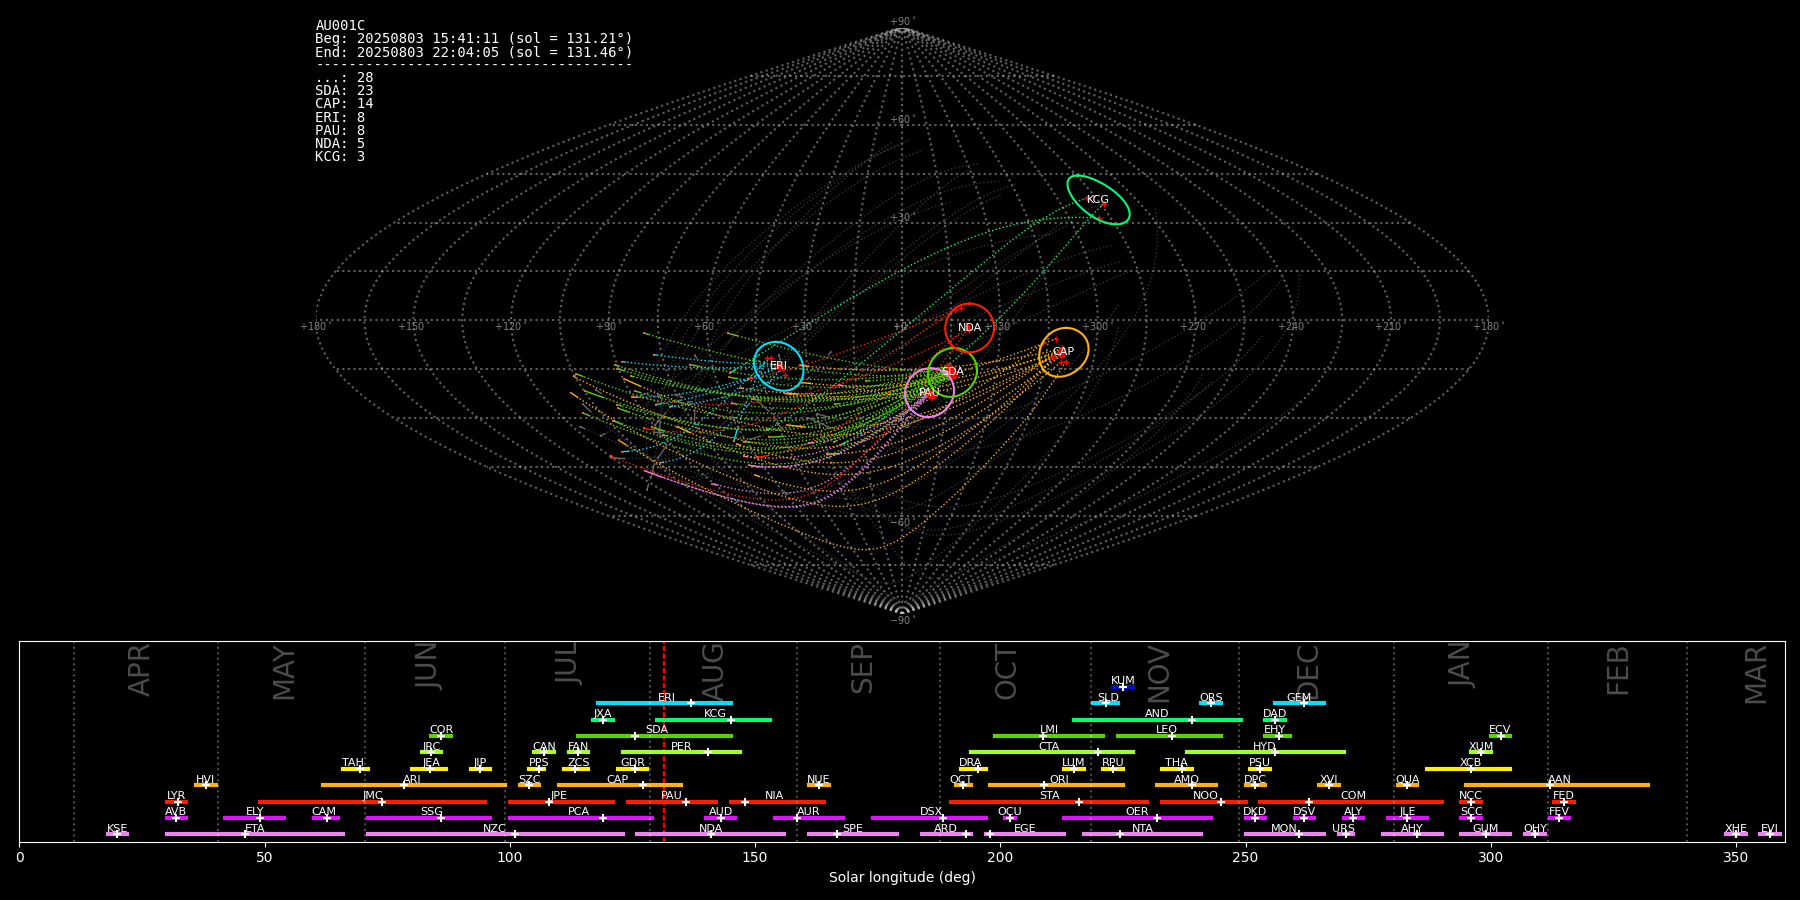Click the AUG month label in the timeline

pyautogui.click(x=713, y=670)
